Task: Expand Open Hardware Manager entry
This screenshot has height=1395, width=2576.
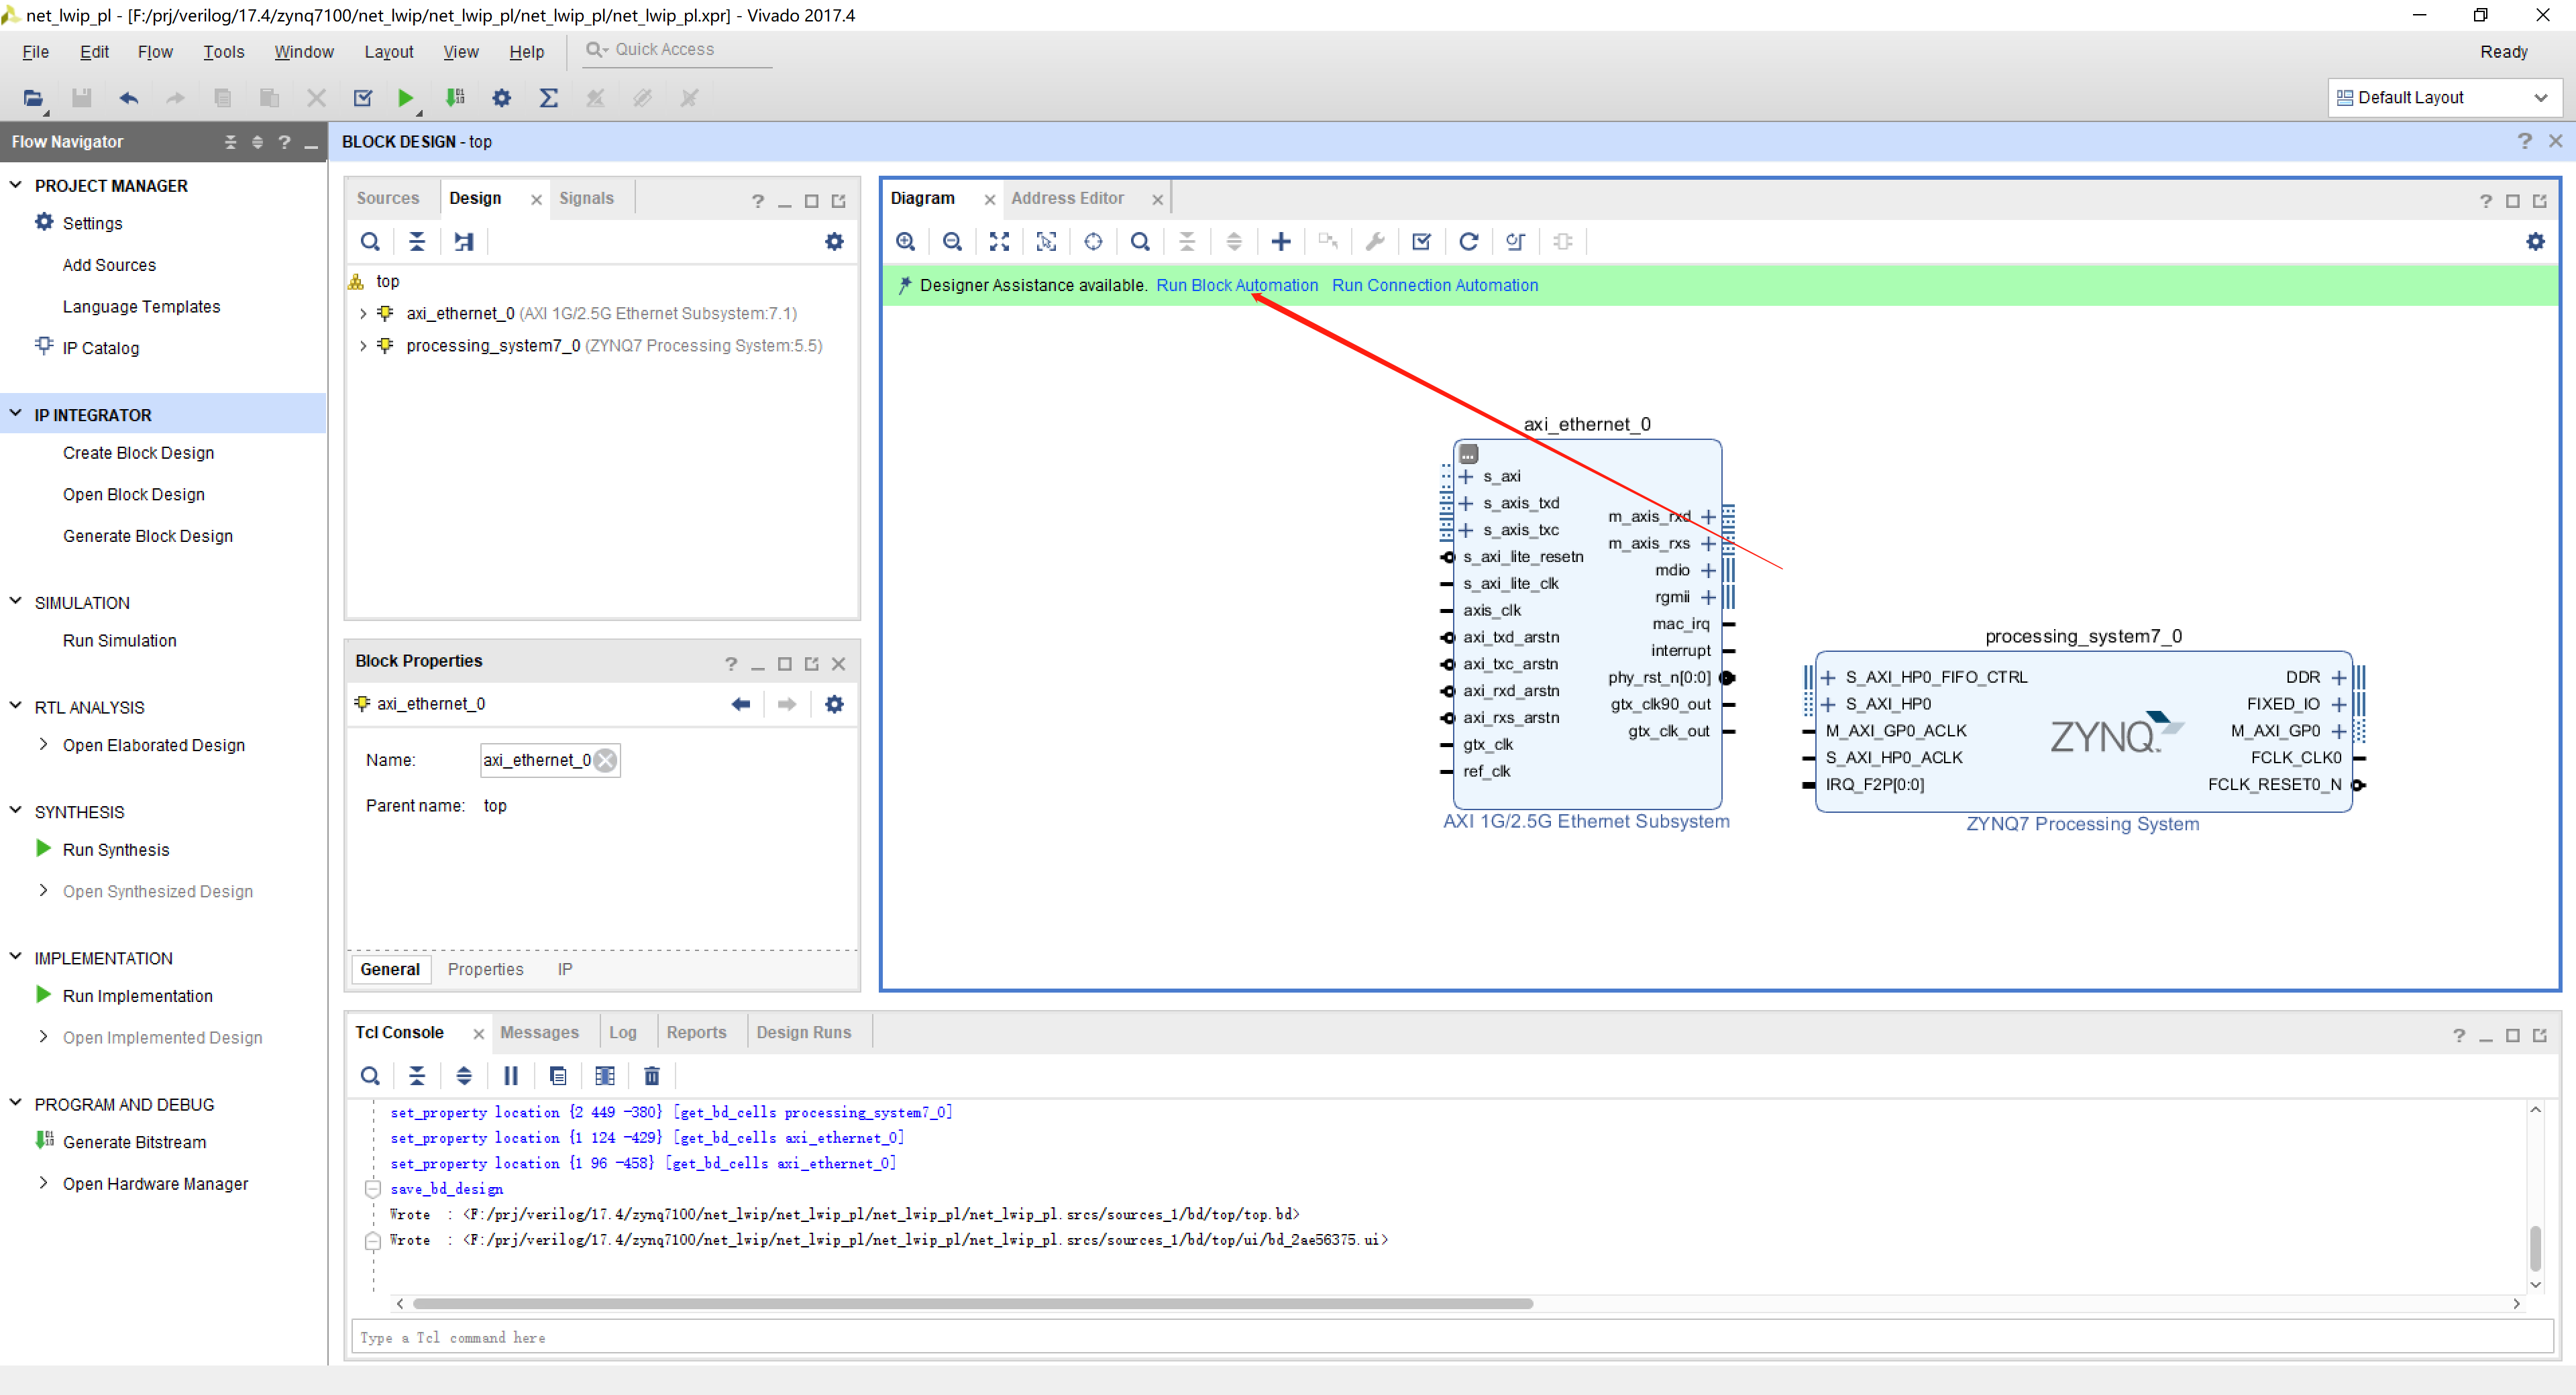Action: point(43,1183)
